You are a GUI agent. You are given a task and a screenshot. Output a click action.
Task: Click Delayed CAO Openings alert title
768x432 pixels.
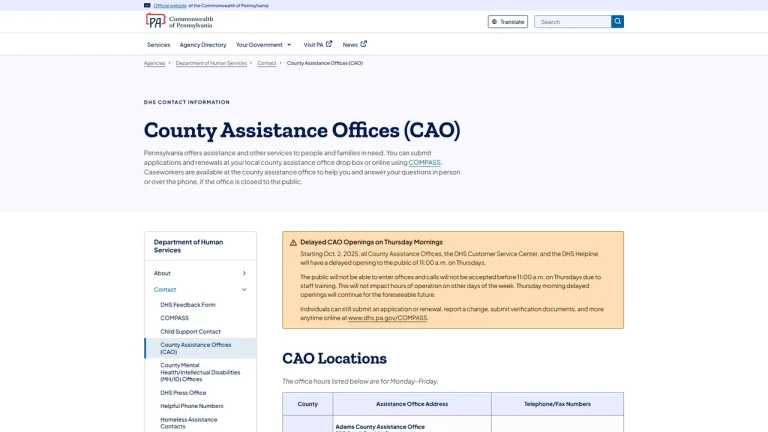point(371,242)
